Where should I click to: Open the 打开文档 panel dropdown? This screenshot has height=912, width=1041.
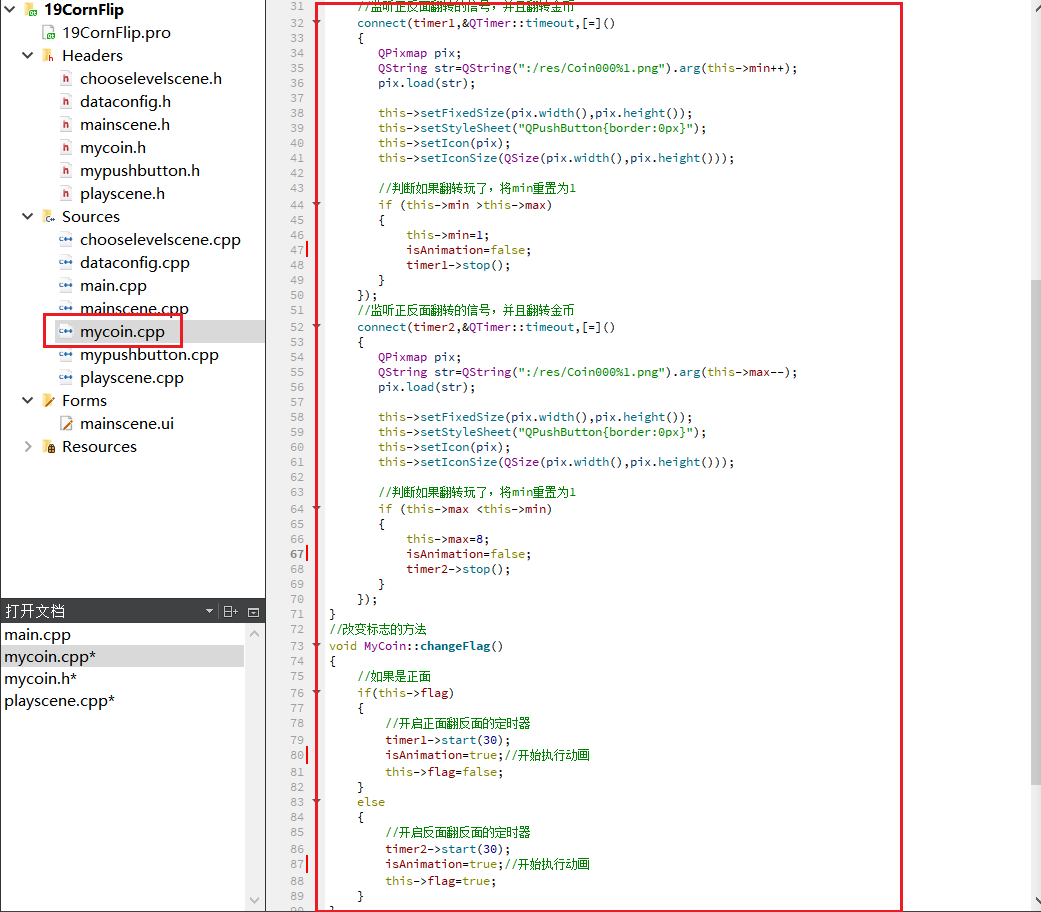pyautogui.click(x=209, y=611)
